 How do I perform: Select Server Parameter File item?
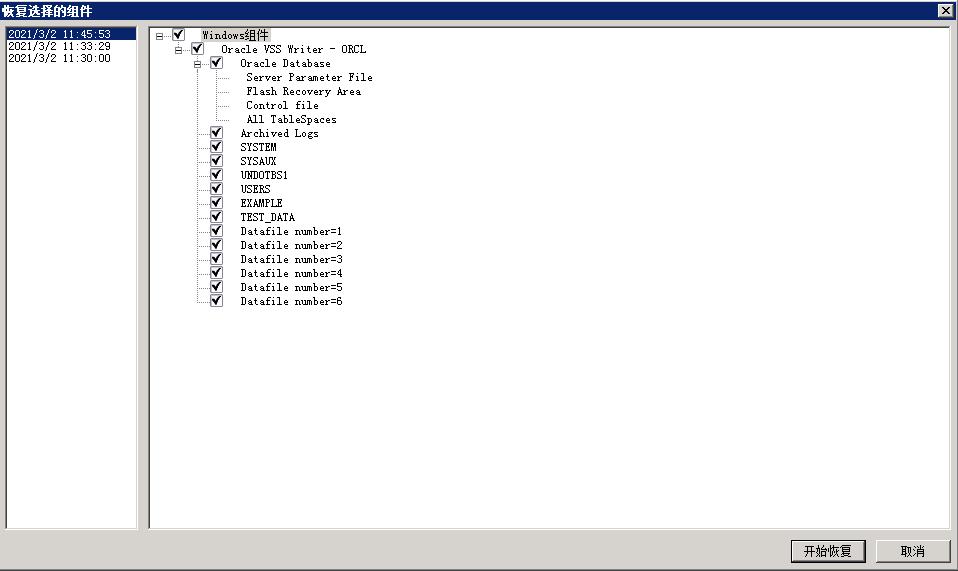pos(309,78)
